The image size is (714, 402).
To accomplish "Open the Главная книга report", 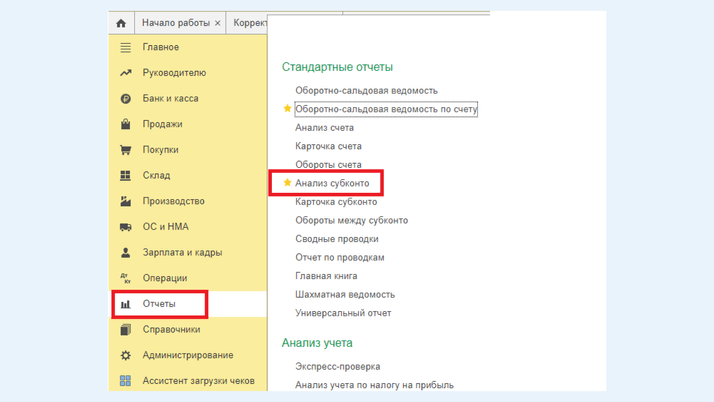I will click(326, 276).
